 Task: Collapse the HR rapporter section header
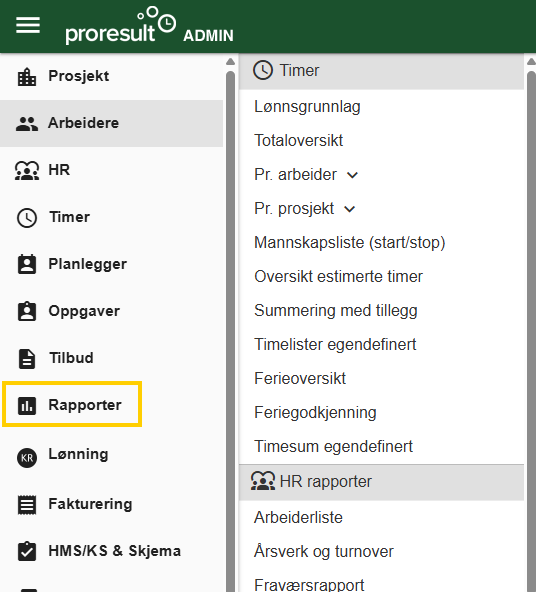click(x=381, y=482)
